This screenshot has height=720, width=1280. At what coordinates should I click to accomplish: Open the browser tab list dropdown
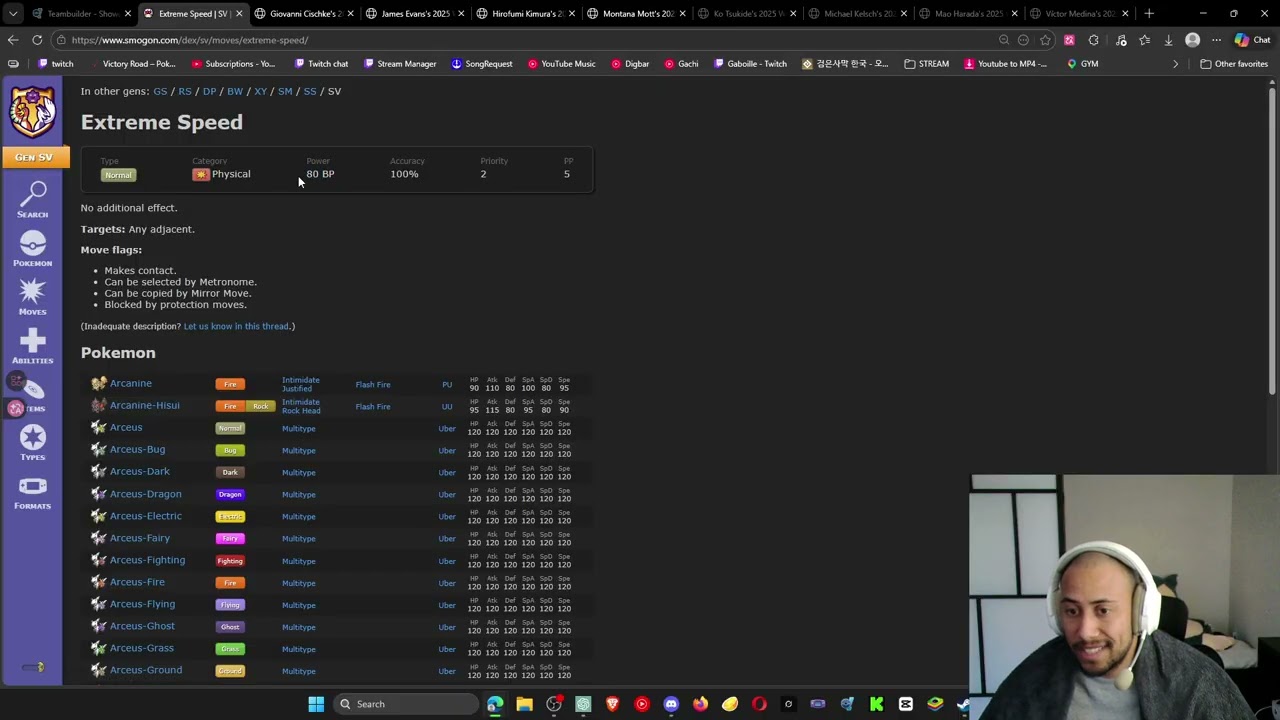(x=13, y=14)
